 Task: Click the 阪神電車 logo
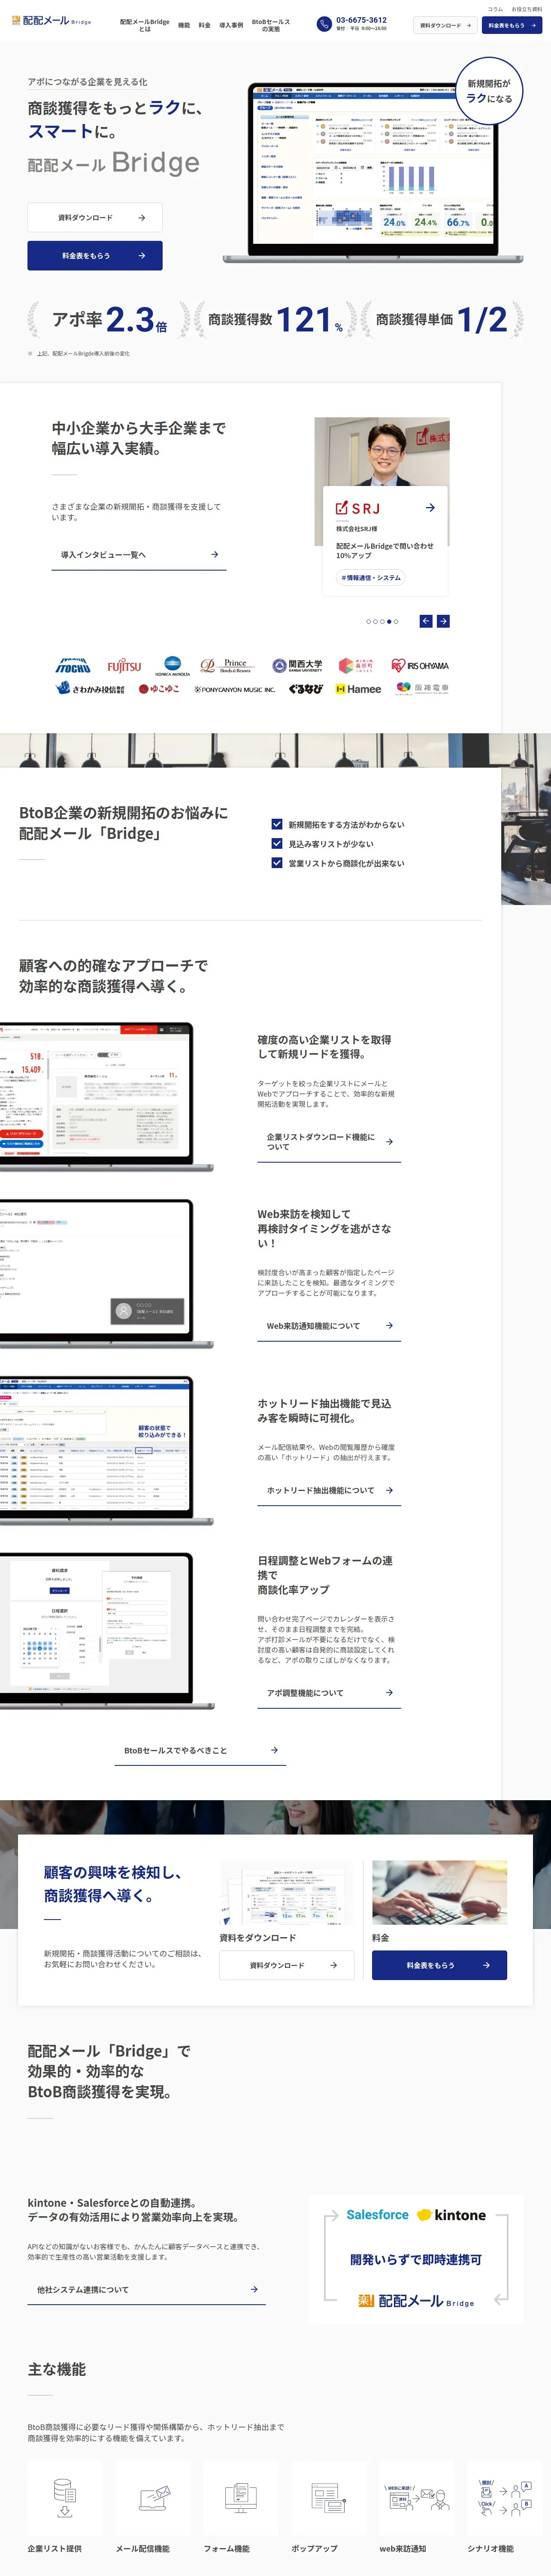(x=422, y=689)
